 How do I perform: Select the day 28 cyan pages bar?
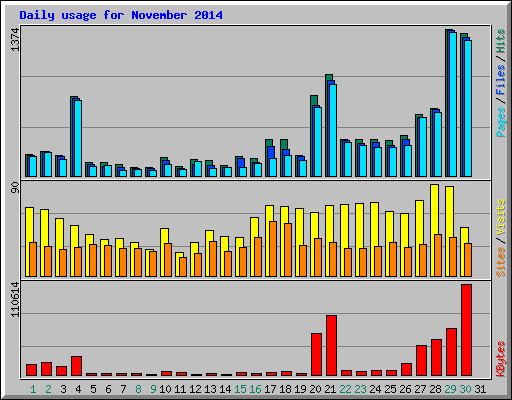[x=438, y=144]
